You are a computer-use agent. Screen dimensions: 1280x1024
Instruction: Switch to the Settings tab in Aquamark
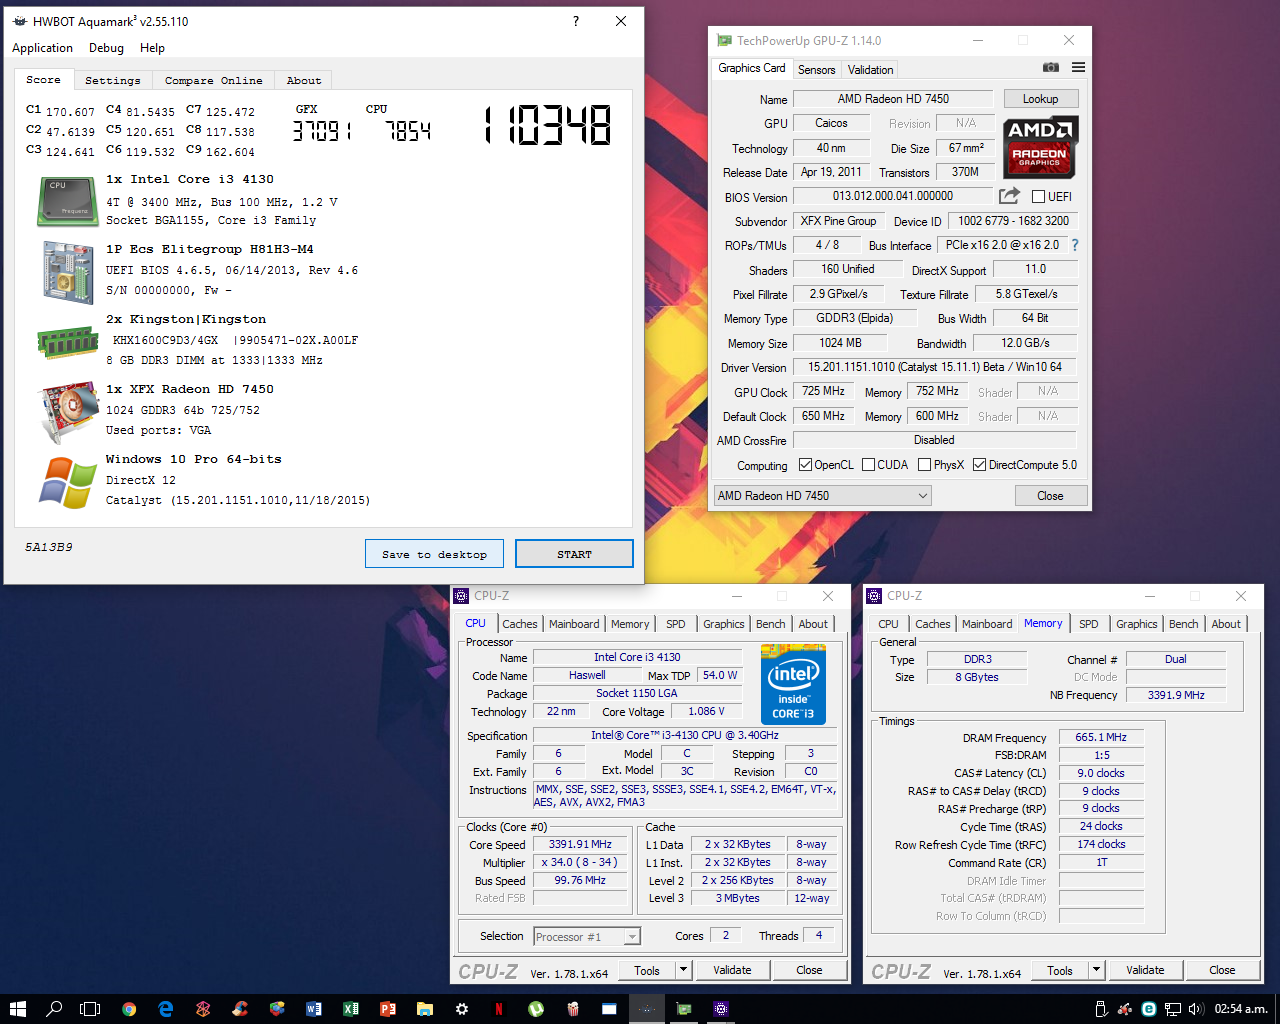(x=112, y=80)
